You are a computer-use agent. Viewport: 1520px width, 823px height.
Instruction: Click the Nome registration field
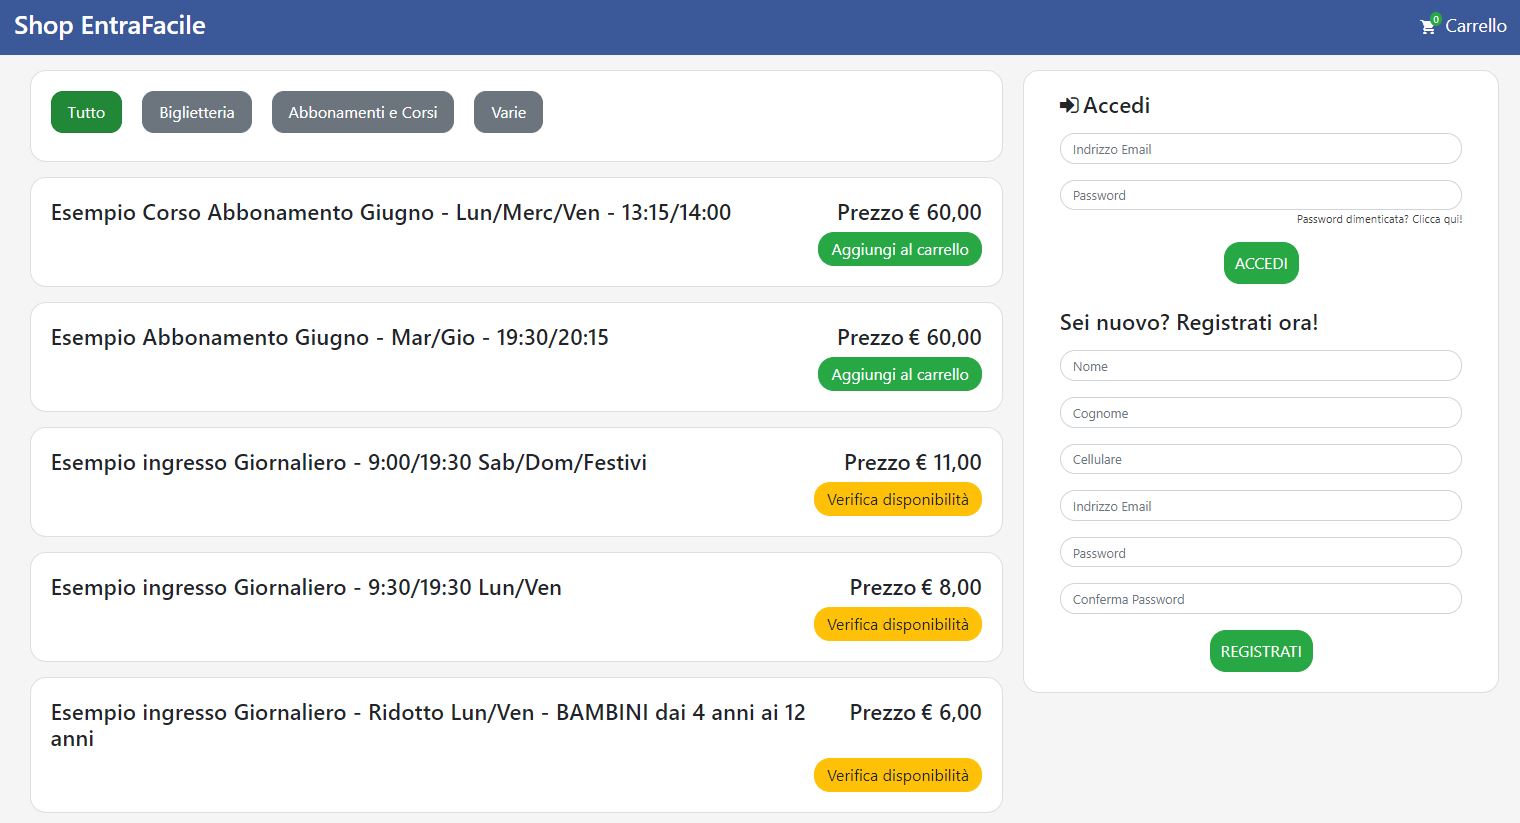click(1260, 366)
